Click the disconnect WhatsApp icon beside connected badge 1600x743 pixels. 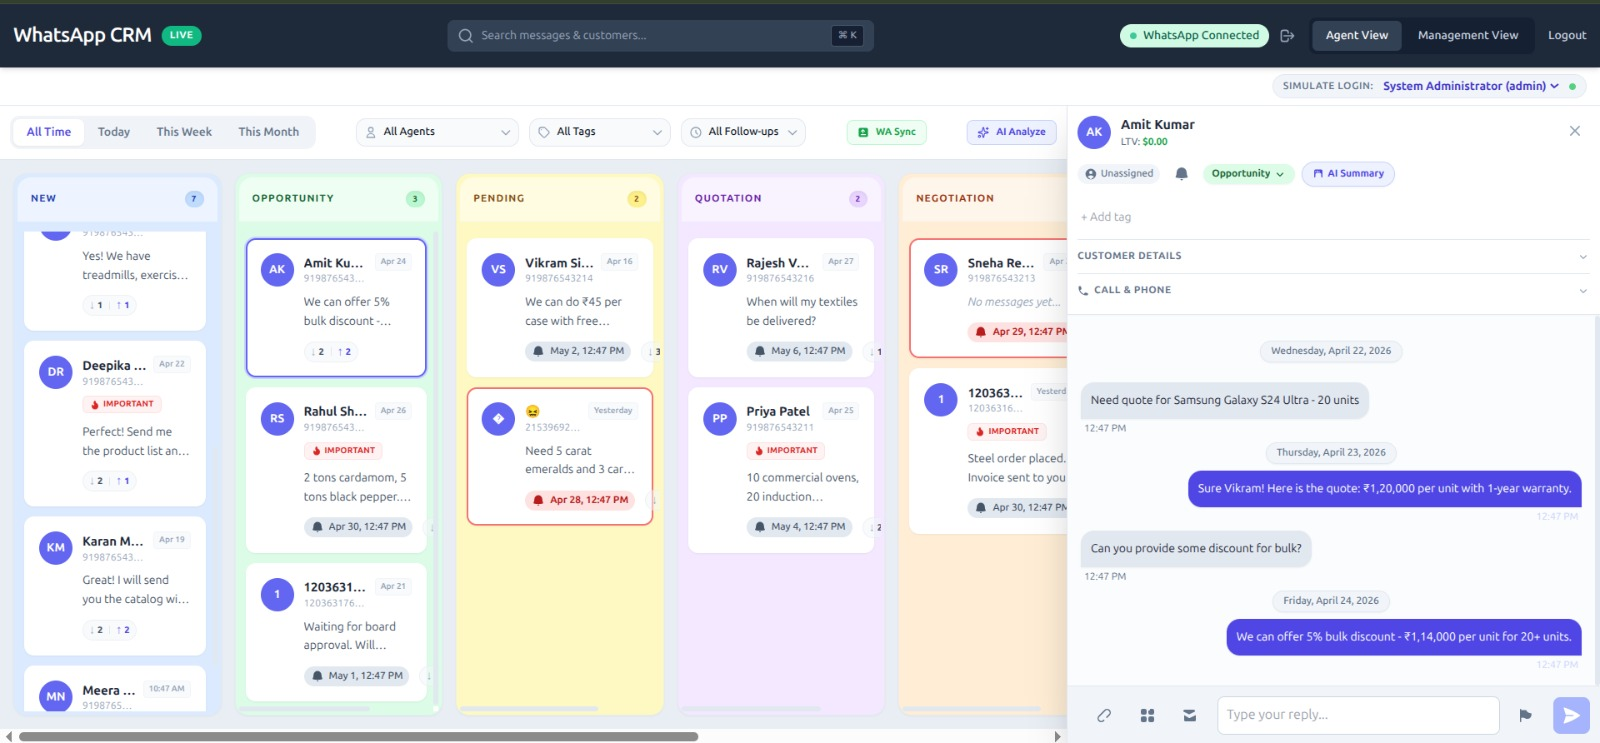1287,35
